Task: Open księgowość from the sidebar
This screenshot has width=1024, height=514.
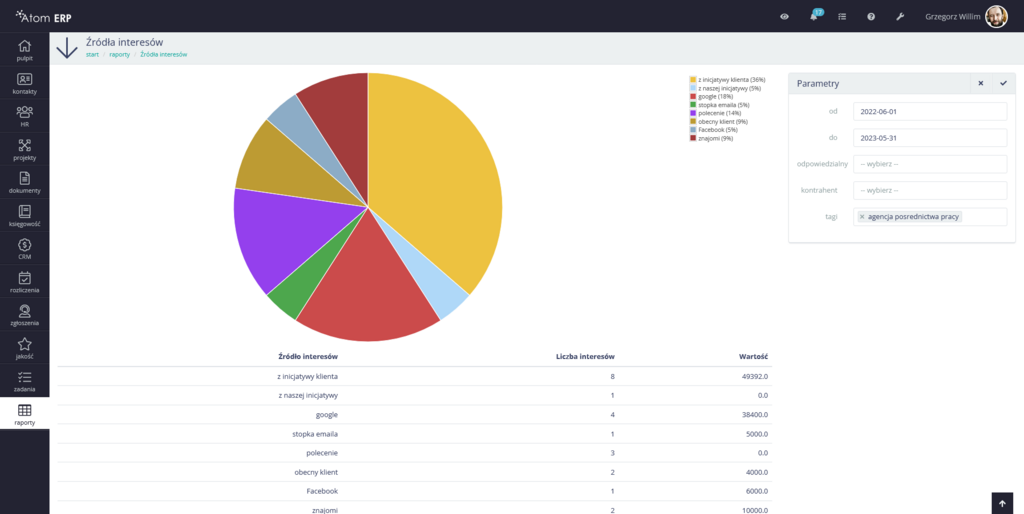Action: [24, 216]
